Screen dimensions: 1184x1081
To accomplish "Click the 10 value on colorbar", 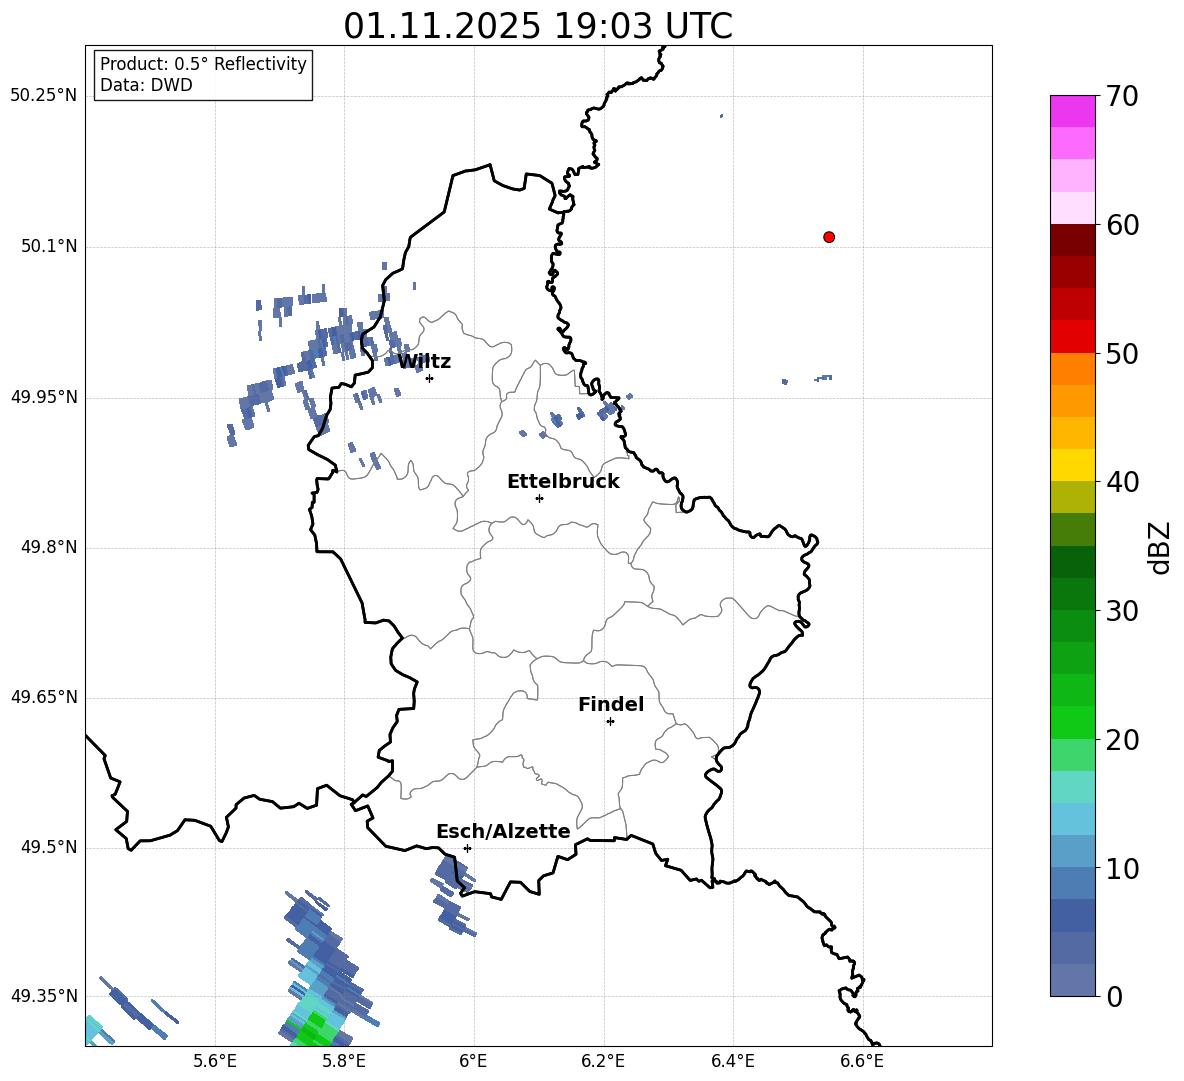I will tap(1122, 869).
